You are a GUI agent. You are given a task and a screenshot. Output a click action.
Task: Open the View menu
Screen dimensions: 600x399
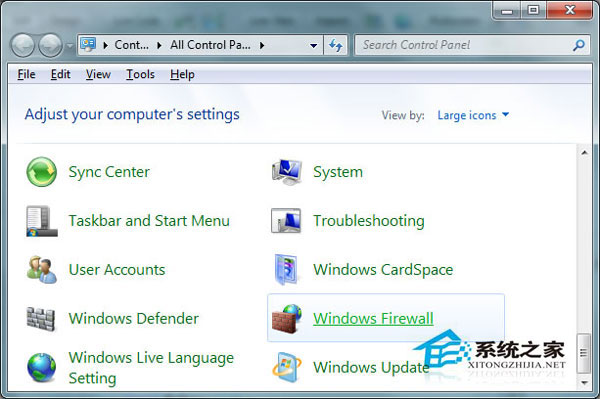98,74
